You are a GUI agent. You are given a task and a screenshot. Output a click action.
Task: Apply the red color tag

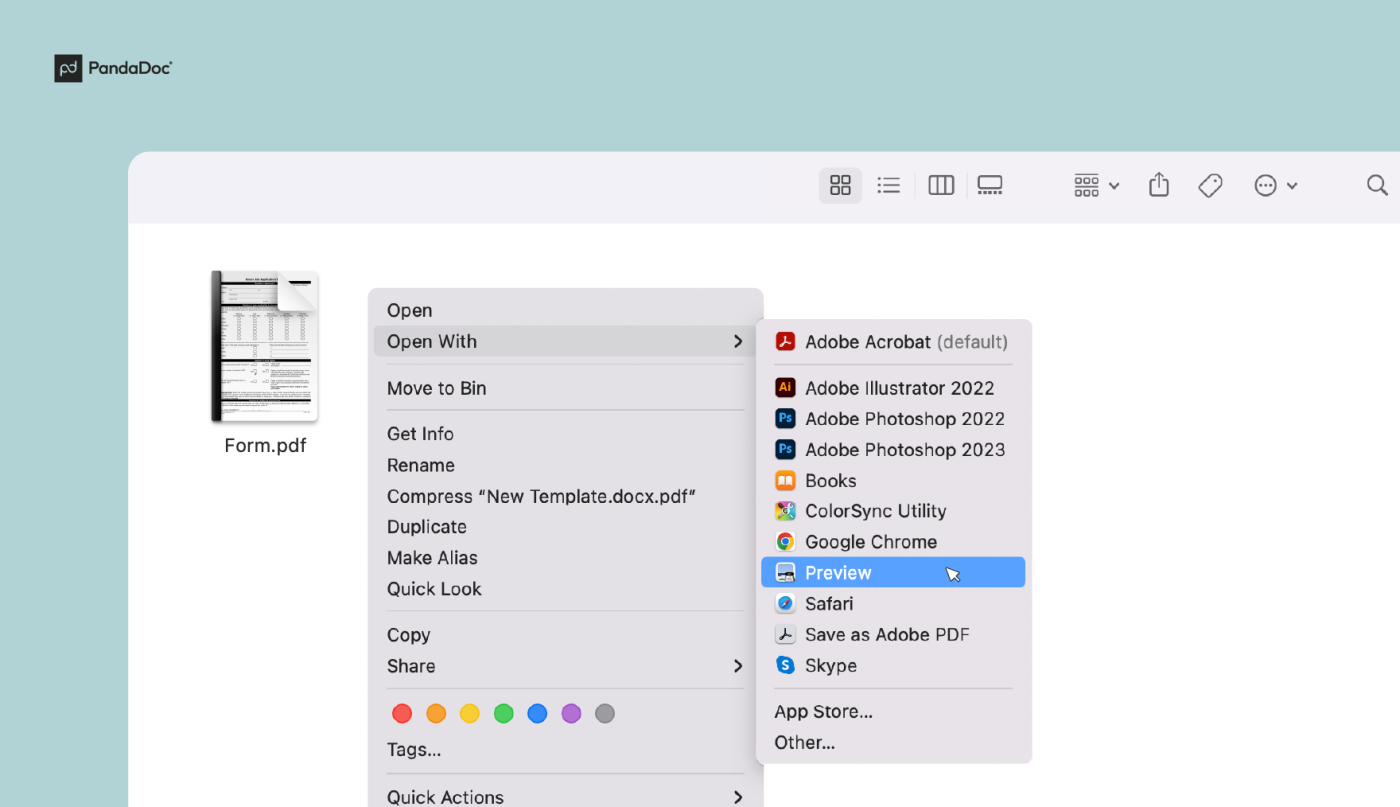coord(402,714)
